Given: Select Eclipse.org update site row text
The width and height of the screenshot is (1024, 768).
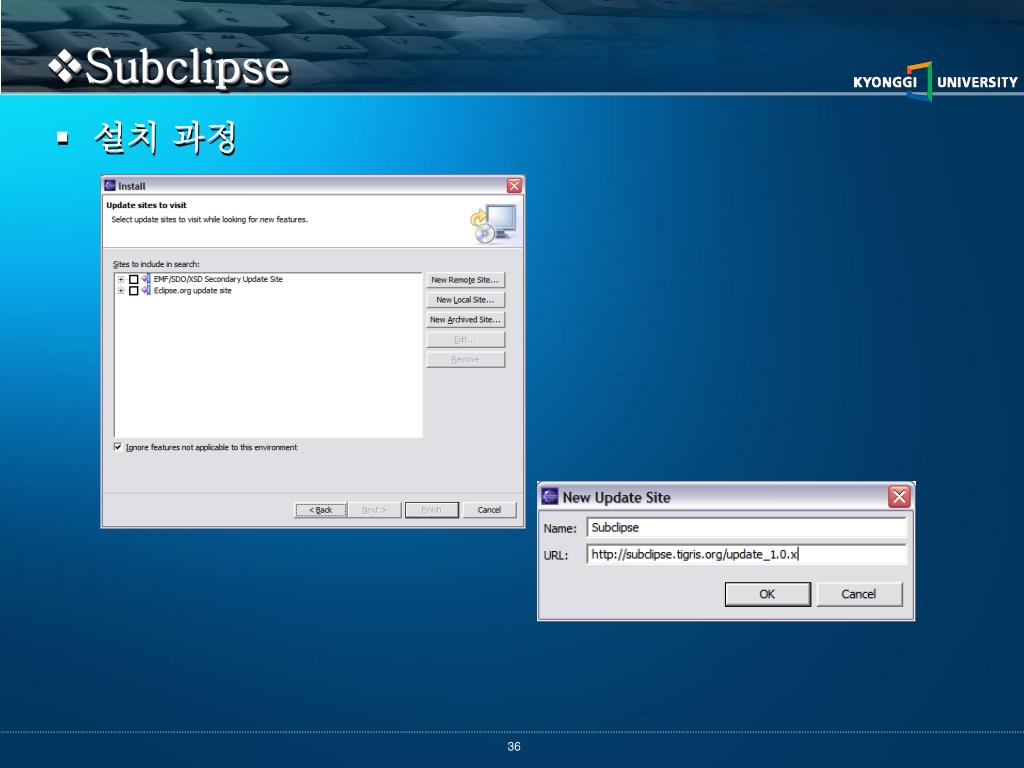Looking at the screenshot, I should pos(193,291).
